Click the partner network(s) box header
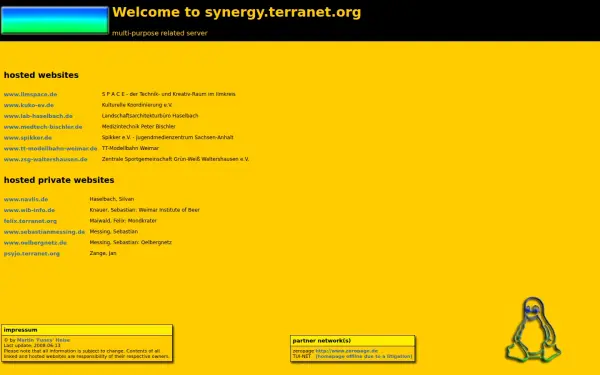 [x=352, y=341]
